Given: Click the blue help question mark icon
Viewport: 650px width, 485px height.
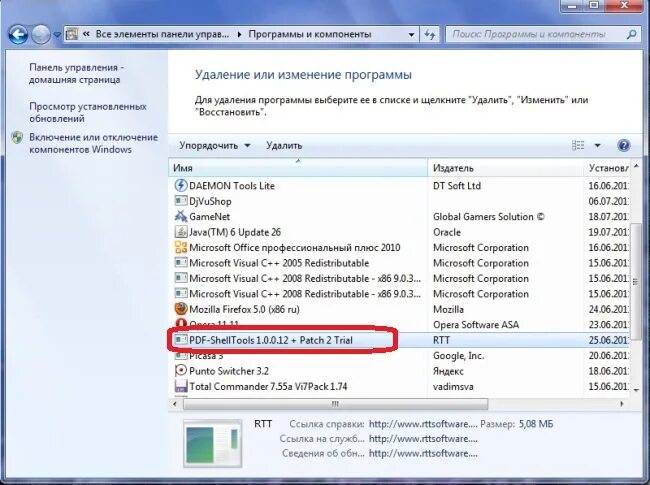Looking at the screenshot, I should click(623, 145).
